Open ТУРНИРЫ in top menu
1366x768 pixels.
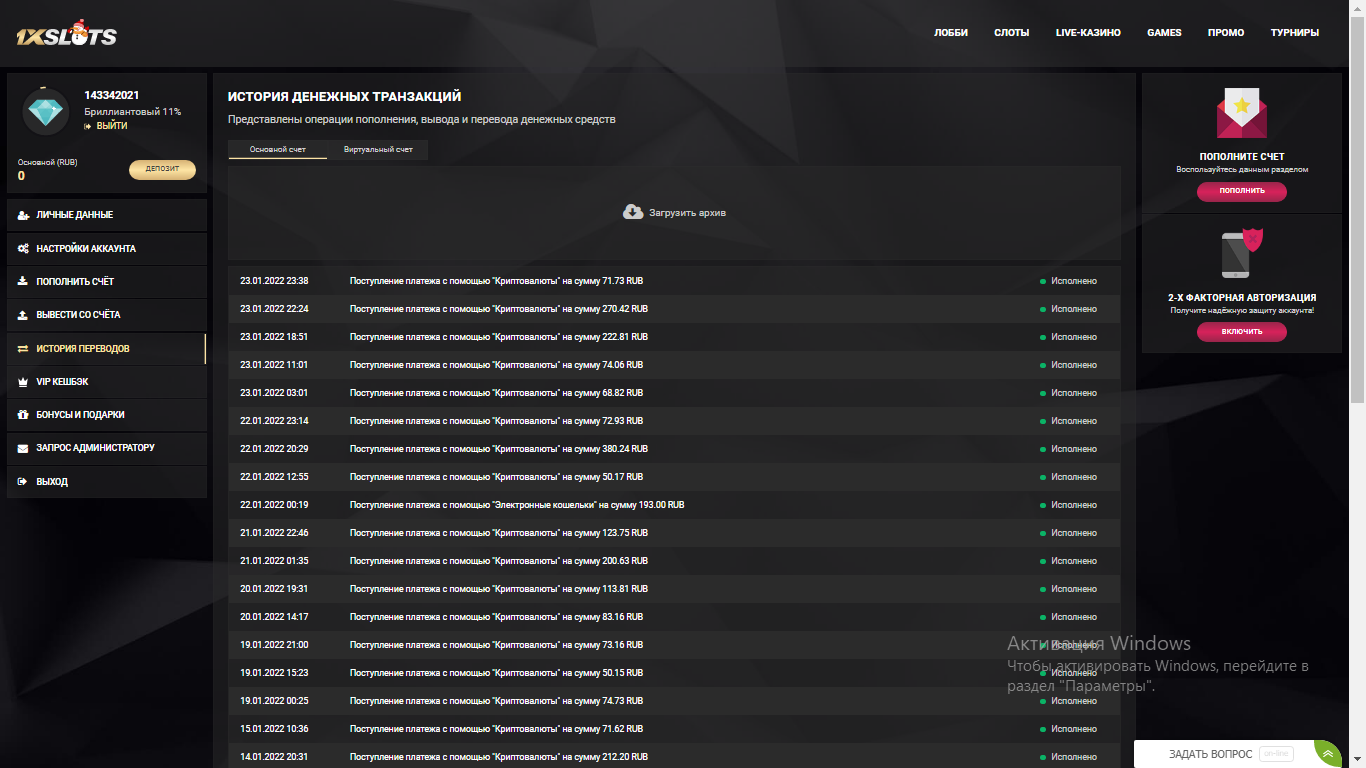tap(1294, 33)
